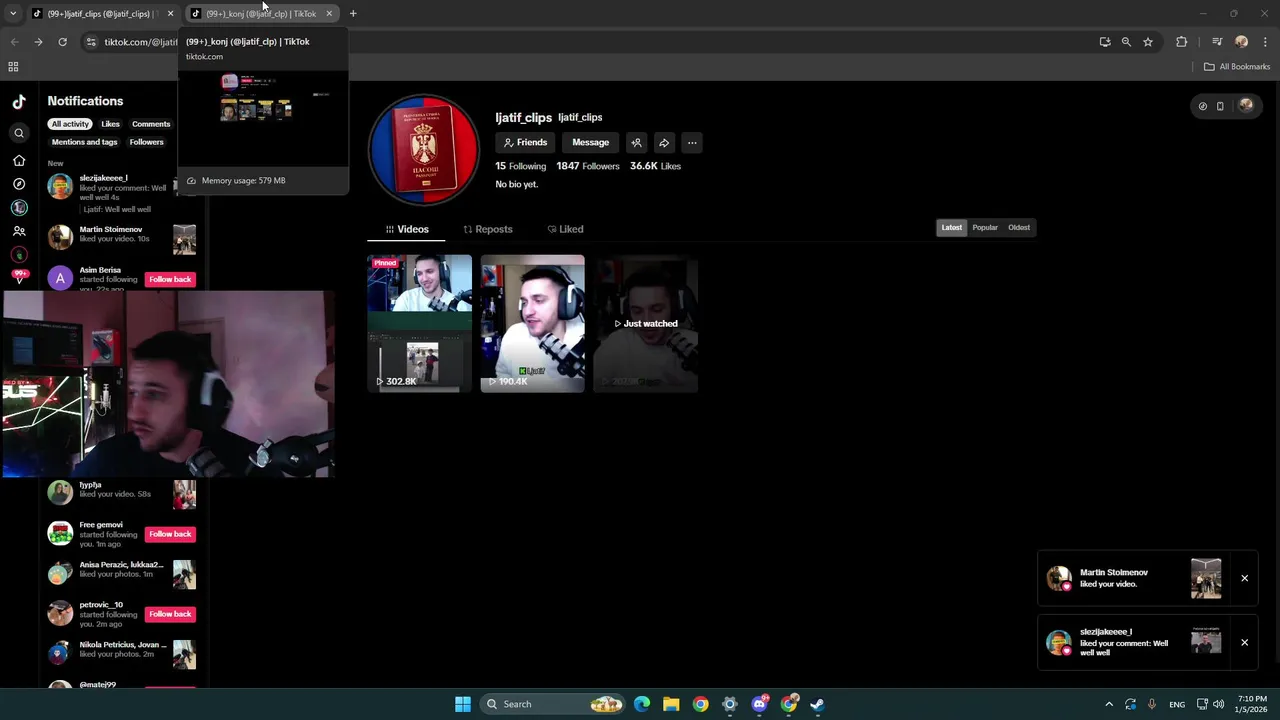The height and width of the screenshot is (720, 1280).
Task: Dismiss the Martin Stoimenov notification popup
Action: 1245,578
